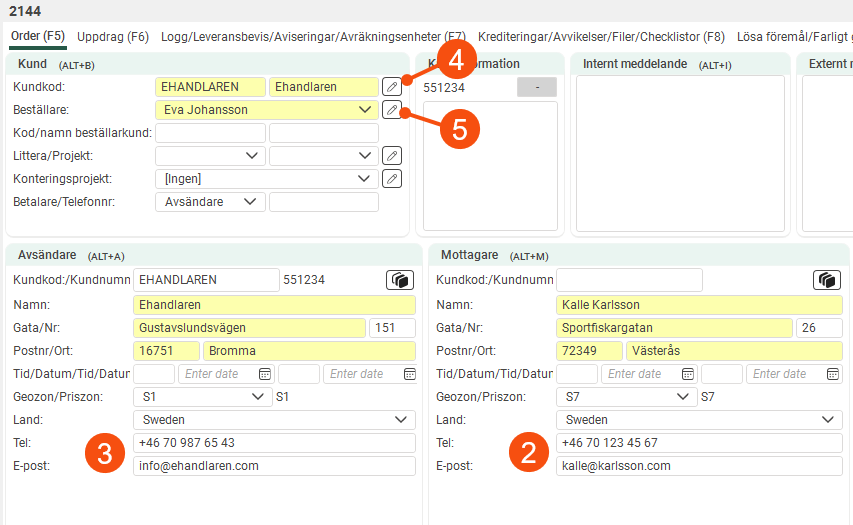The height and width of the screenshot is (525, 853).
Task: Open calendar for second Mottagare date field
Action: click(x=832, y=374)
